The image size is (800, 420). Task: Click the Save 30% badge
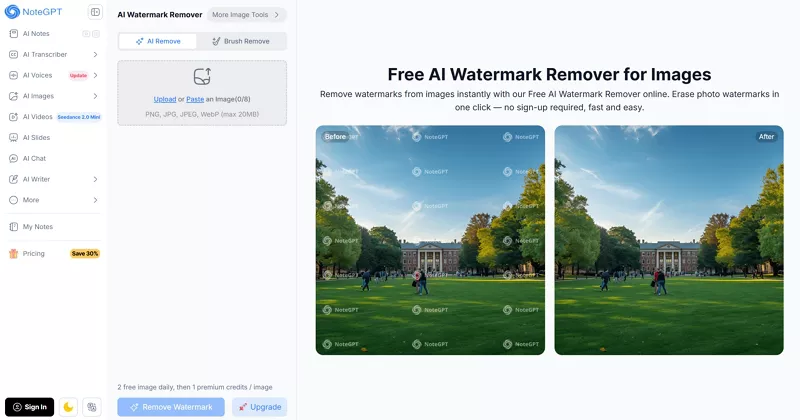click(x=85, y=254)
